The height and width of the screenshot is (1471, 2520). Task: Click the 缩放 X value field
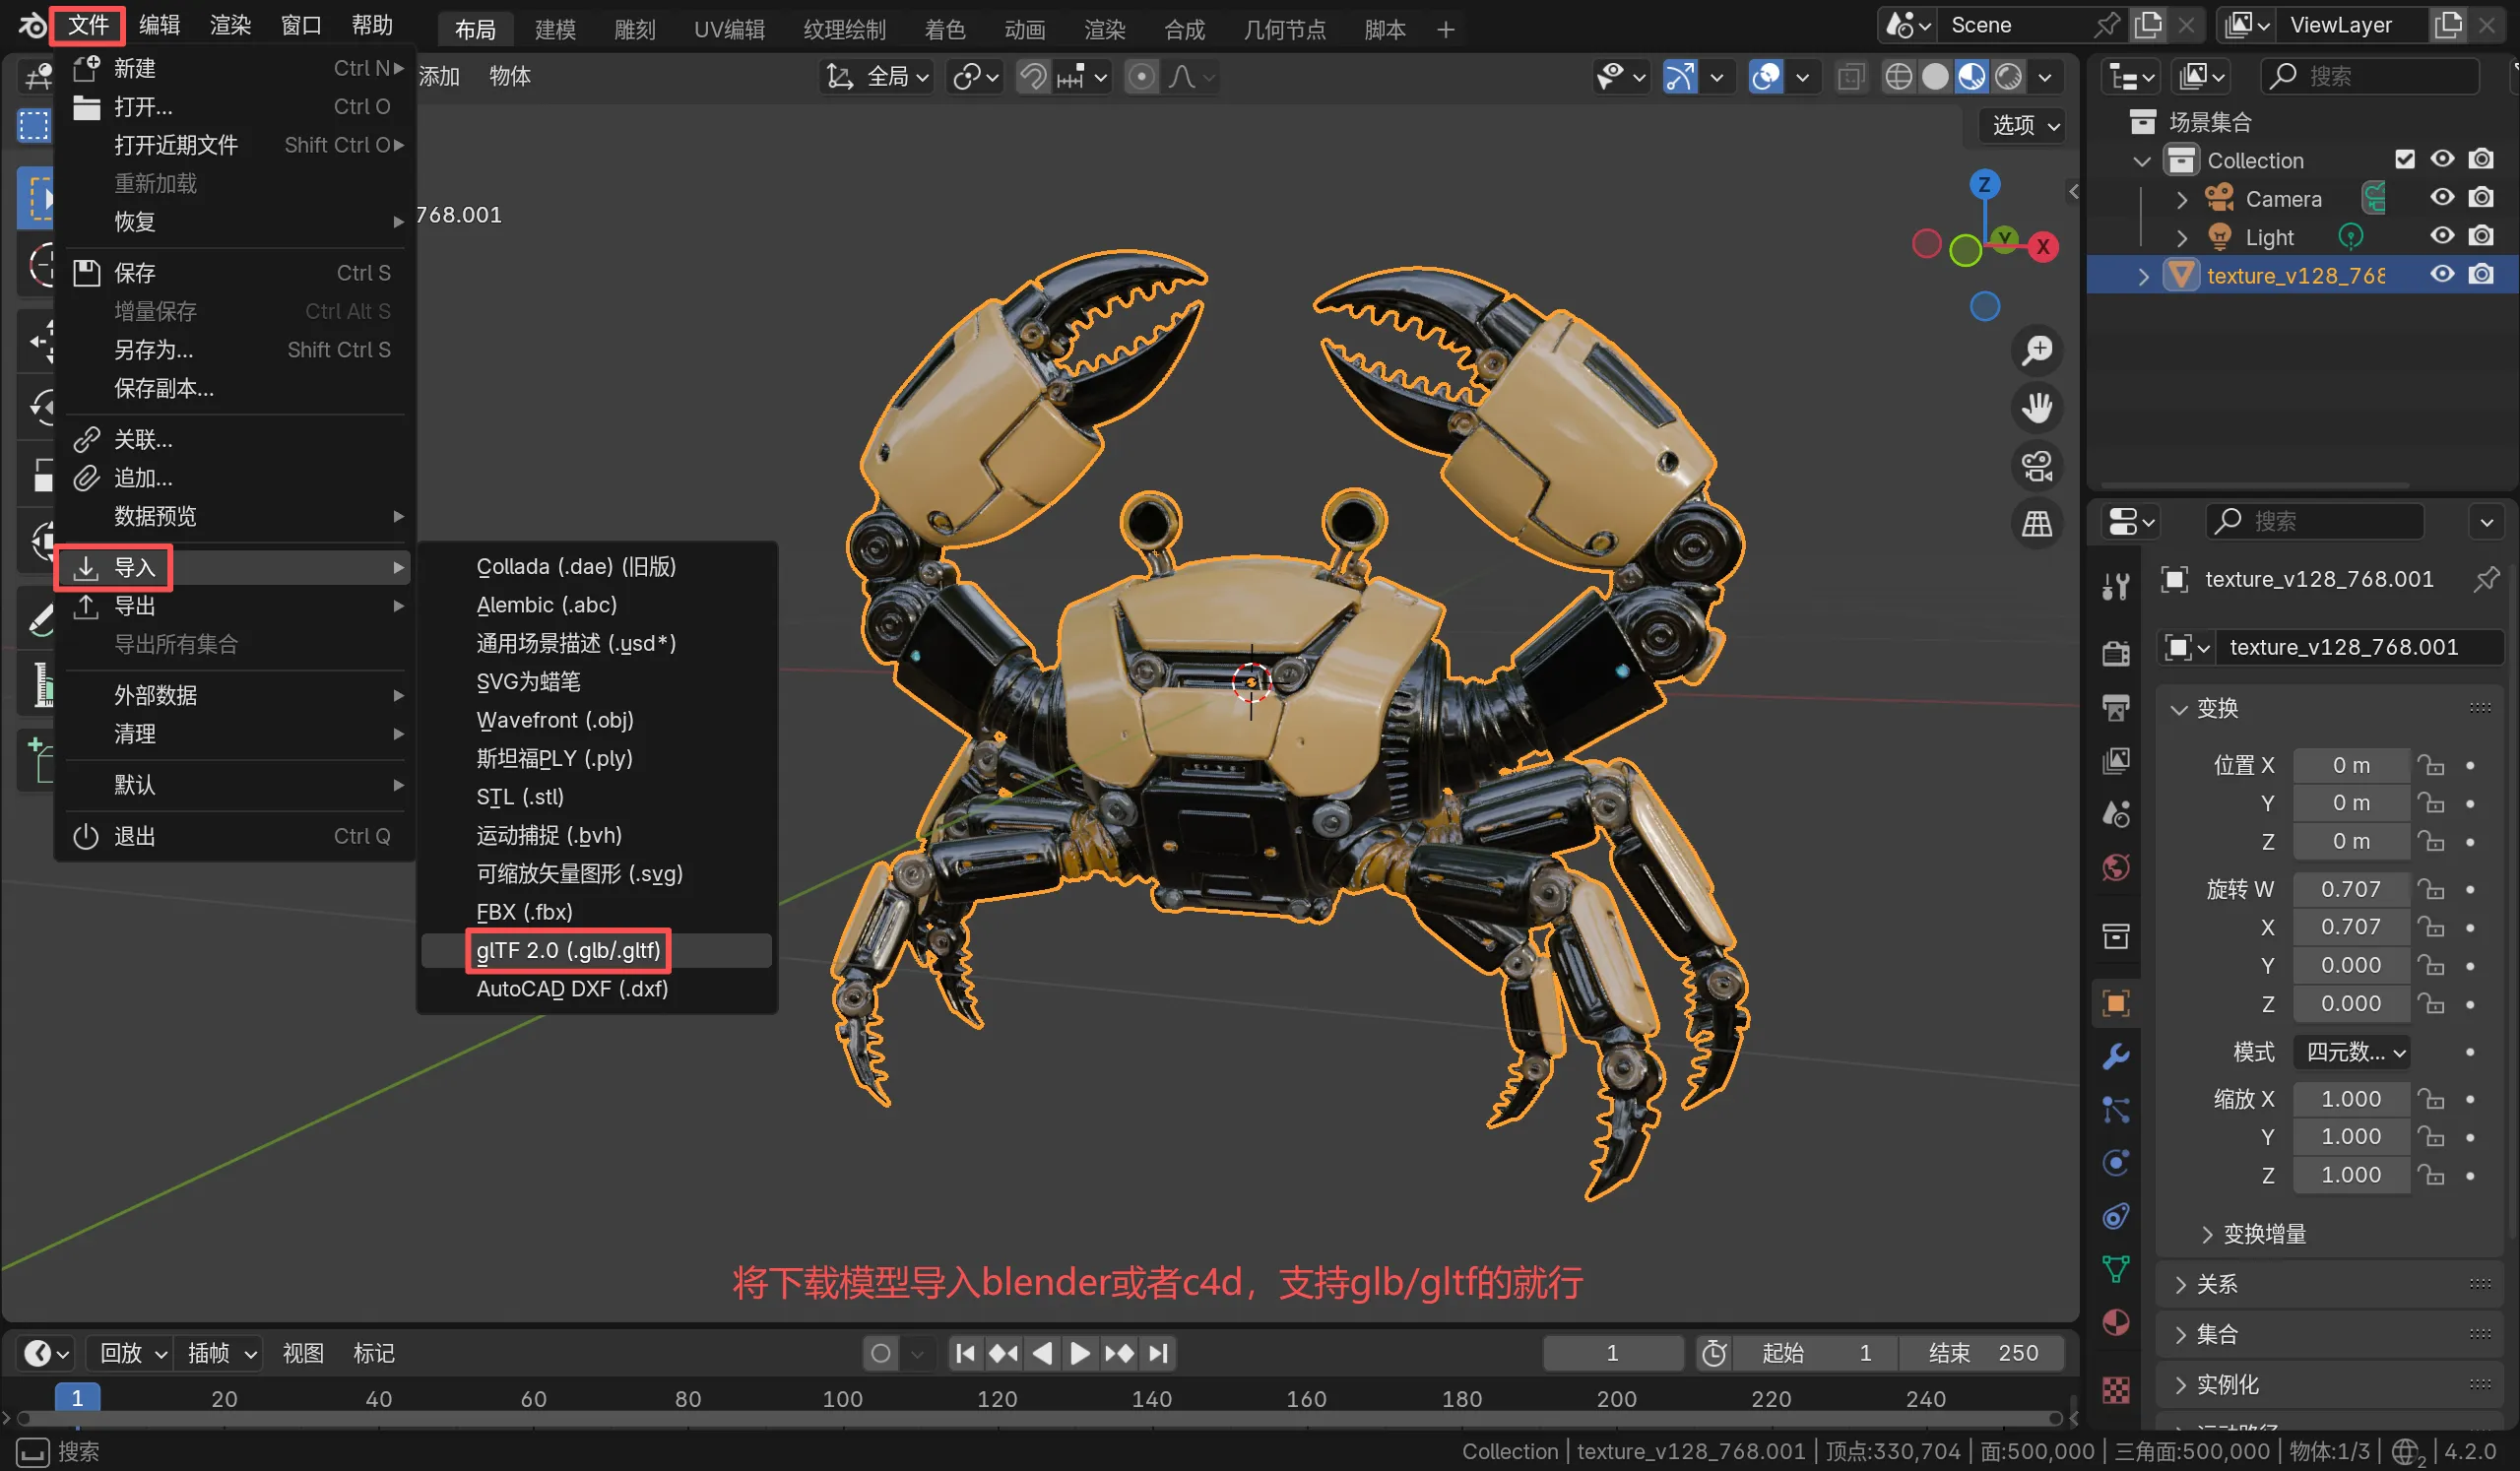pyautogui.click(x=2350, y=1099)
